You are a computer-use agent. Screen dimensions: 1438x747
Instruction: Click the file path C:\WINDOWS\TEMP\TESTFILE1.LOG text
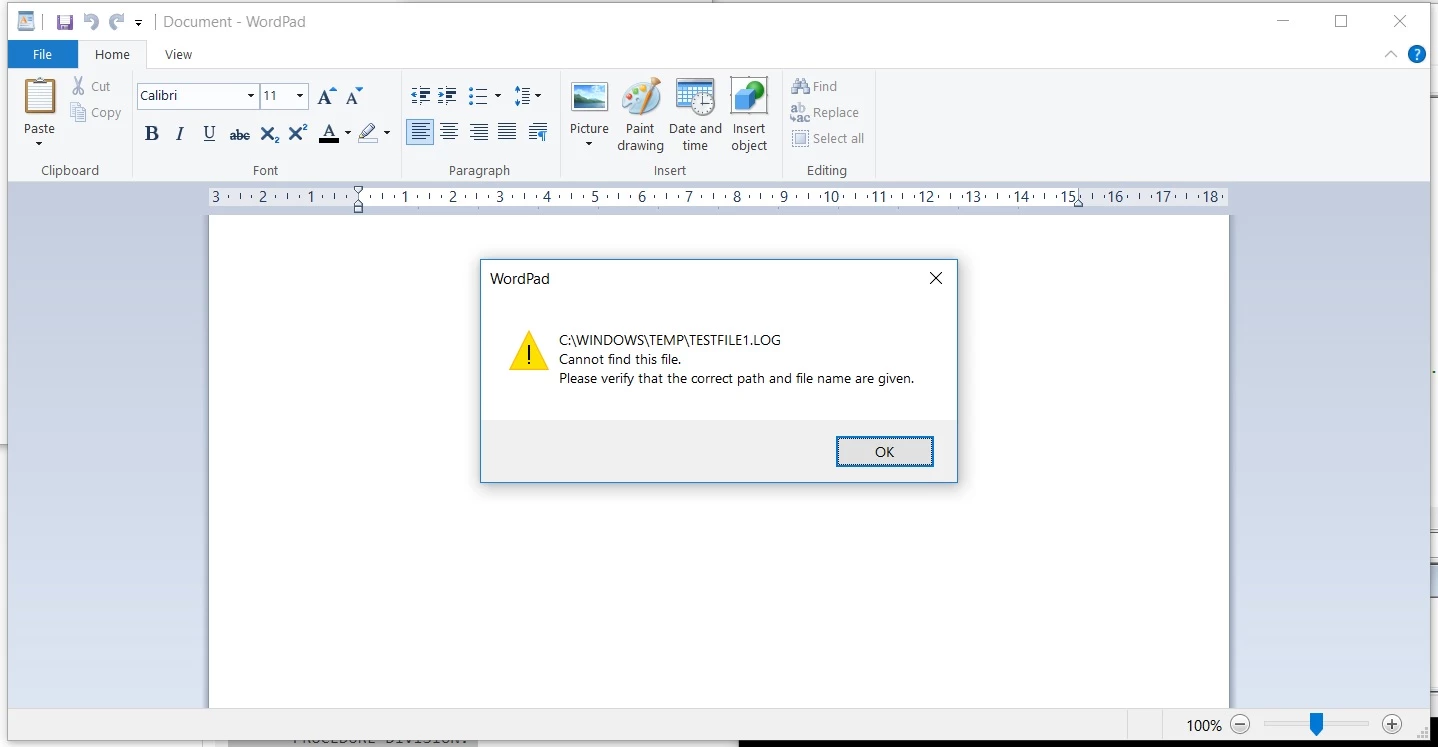point(670,340)
